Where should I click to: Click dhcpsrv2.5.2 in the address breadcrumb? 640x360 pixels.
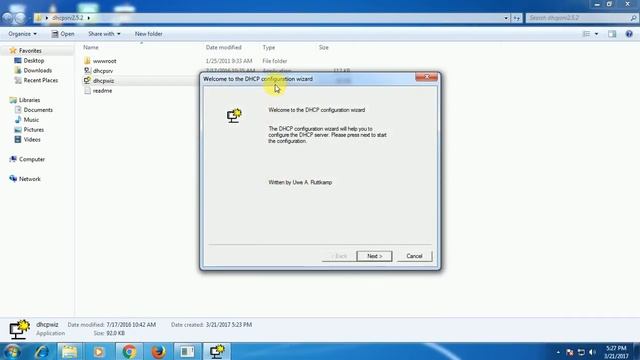coord(68,18)
